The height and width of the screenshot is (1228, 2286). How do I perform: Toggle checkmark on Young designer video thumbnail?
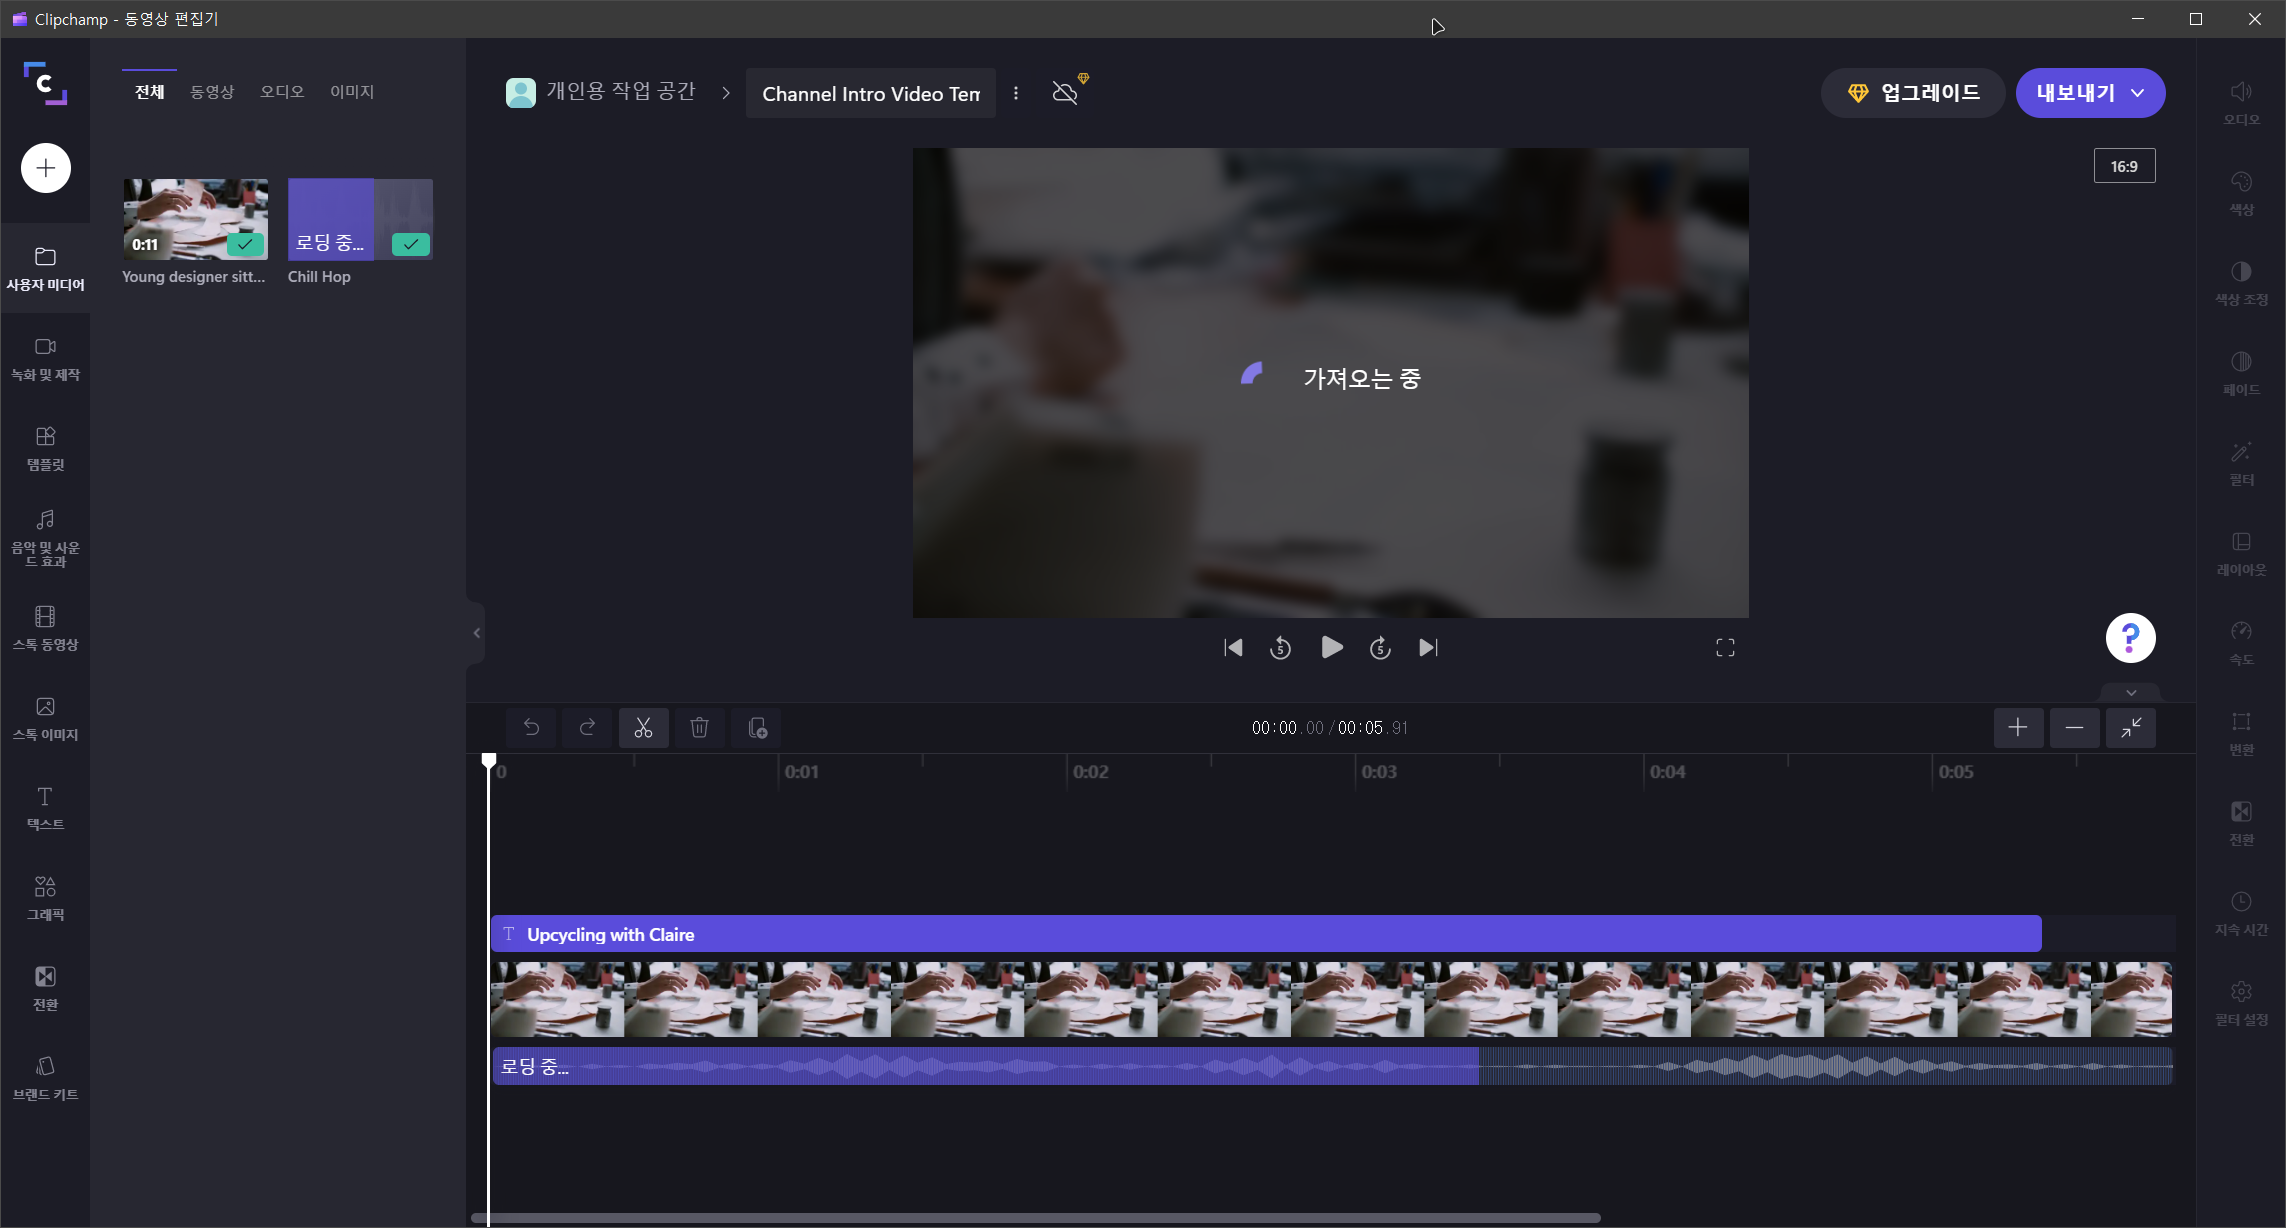pyautogui.click(x=245, y=244)
